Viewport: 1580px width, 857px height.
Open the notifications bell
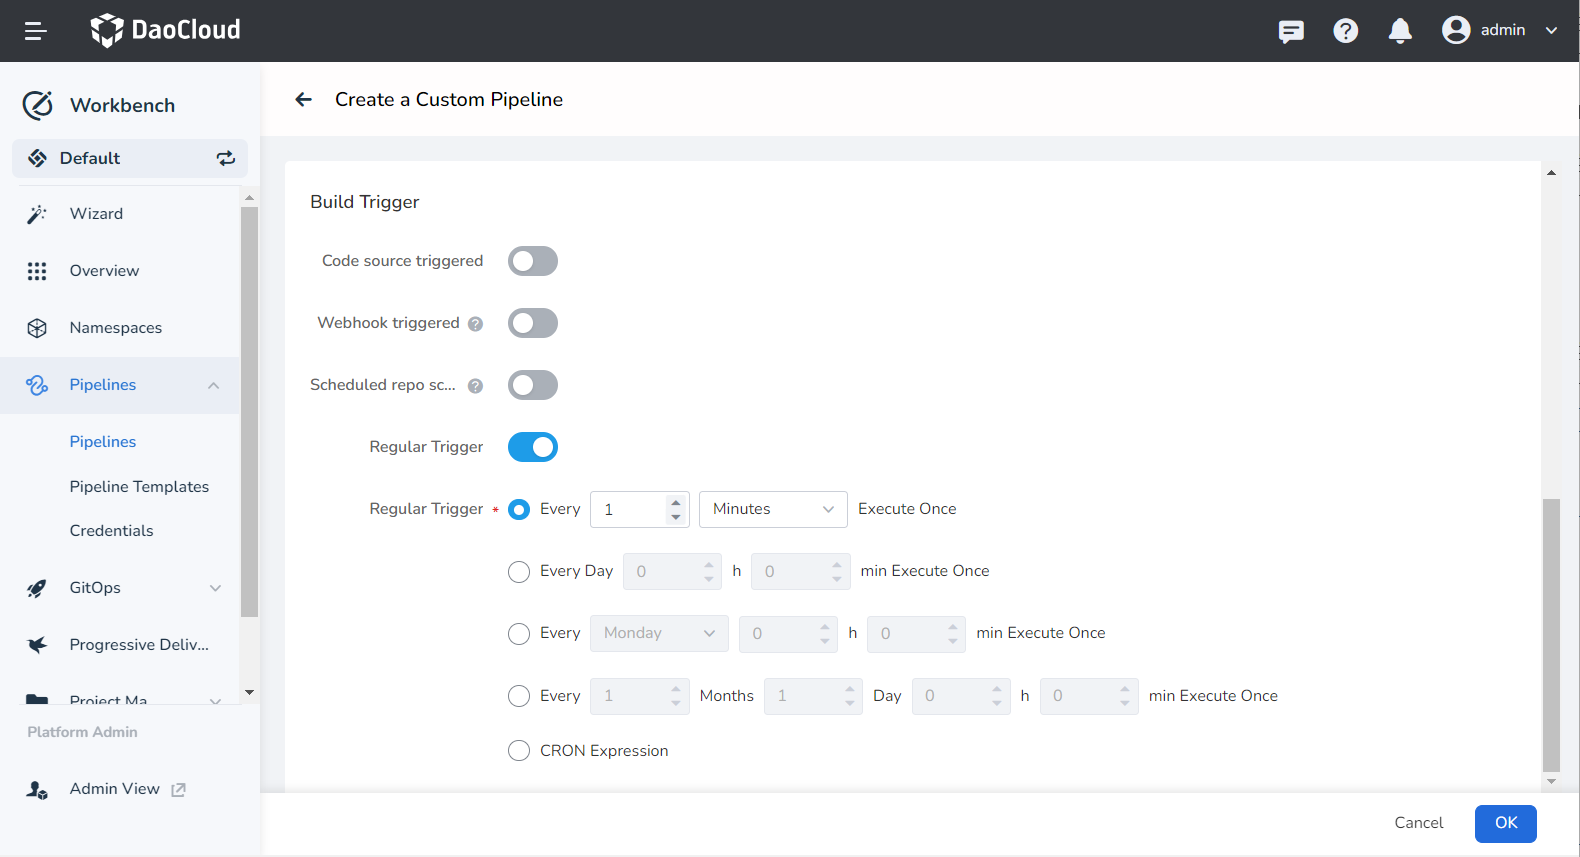click(1400, 31)
